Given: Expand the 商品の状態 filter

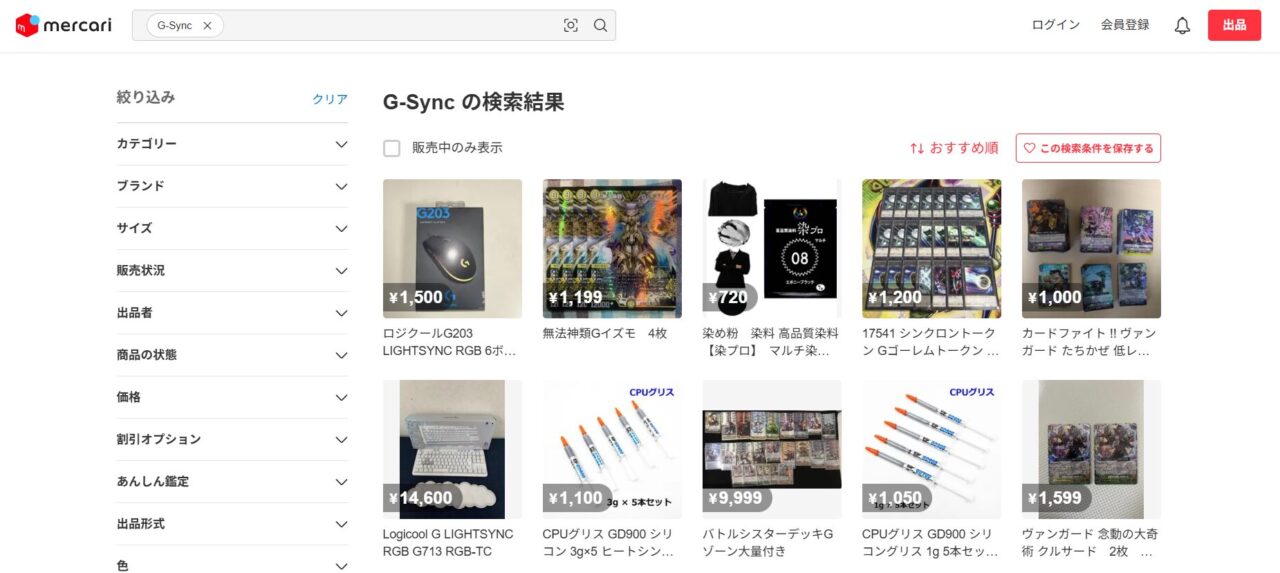Looking at the screenshot, I should point(232,355).
